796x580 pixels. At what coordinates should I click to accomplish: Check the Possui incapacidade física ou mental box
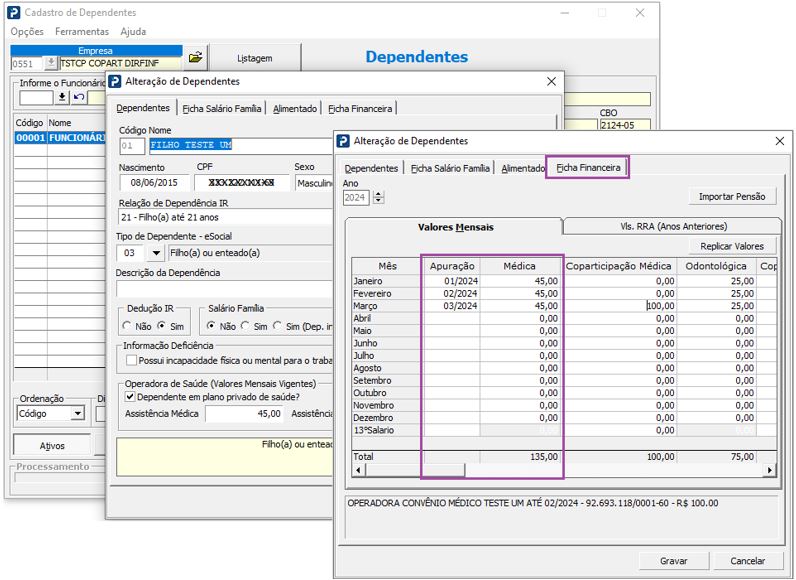point(131,360)
